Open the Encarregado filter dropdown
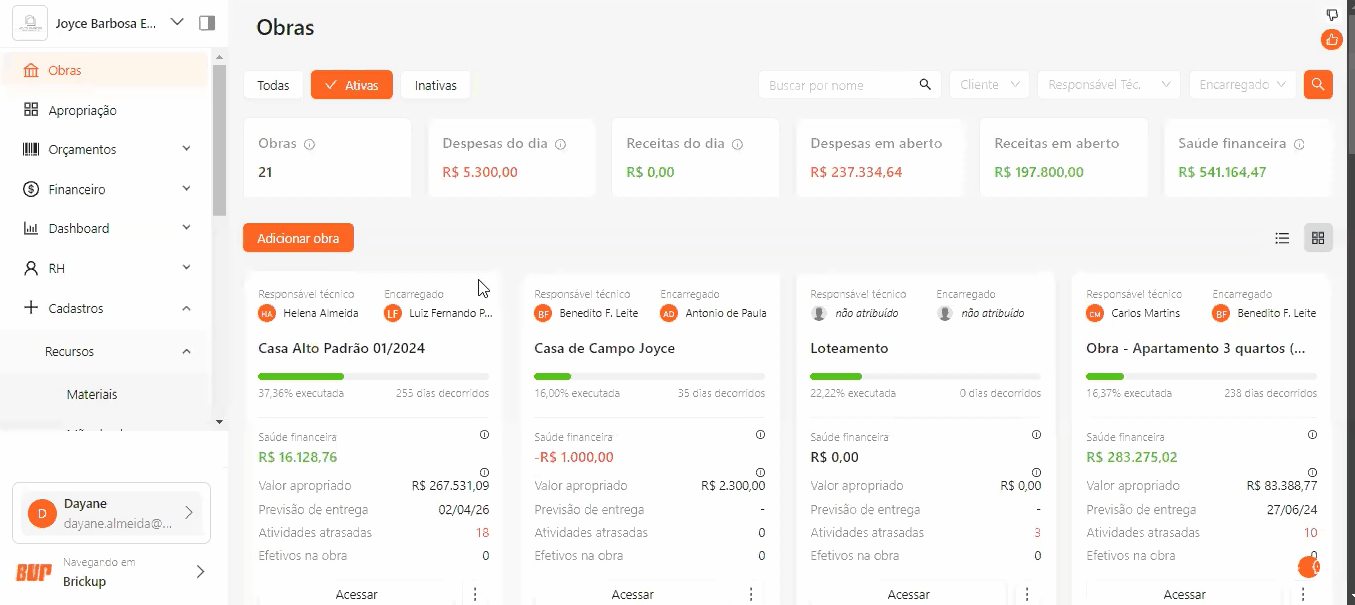Viewport: 1355px width, 605px height. tap(1242, 85)
